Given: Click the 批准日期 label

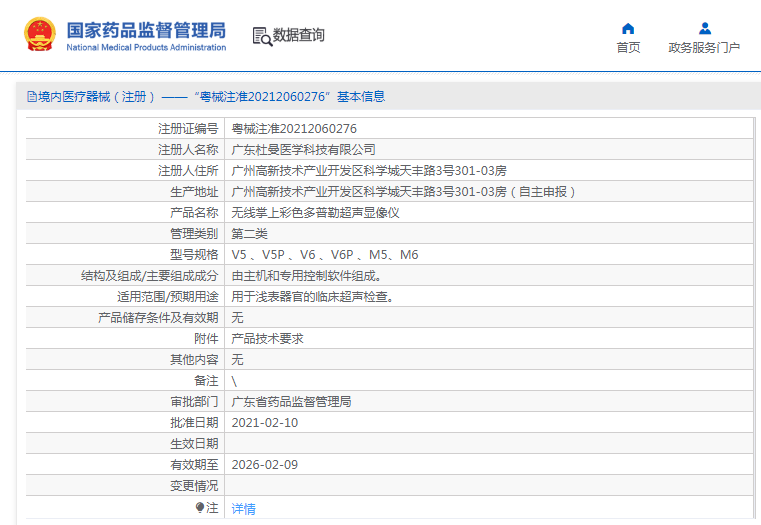Looking at the screenshot, I should coord(194,423).
